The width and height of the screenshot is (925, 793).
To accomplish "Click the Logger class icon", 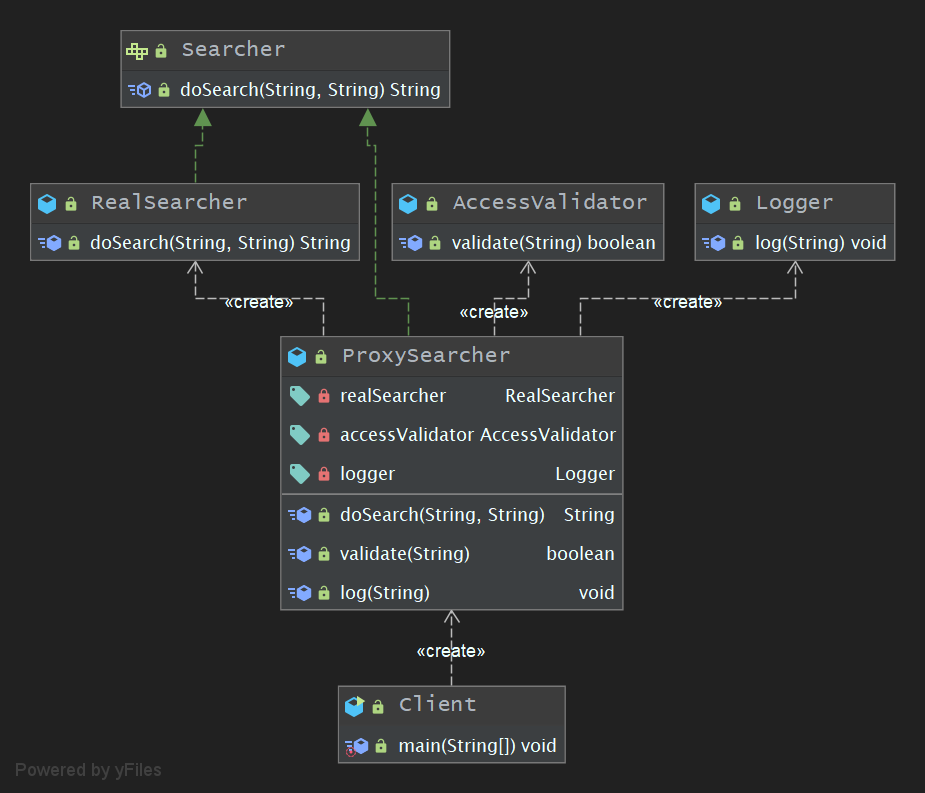I will 710,203.
